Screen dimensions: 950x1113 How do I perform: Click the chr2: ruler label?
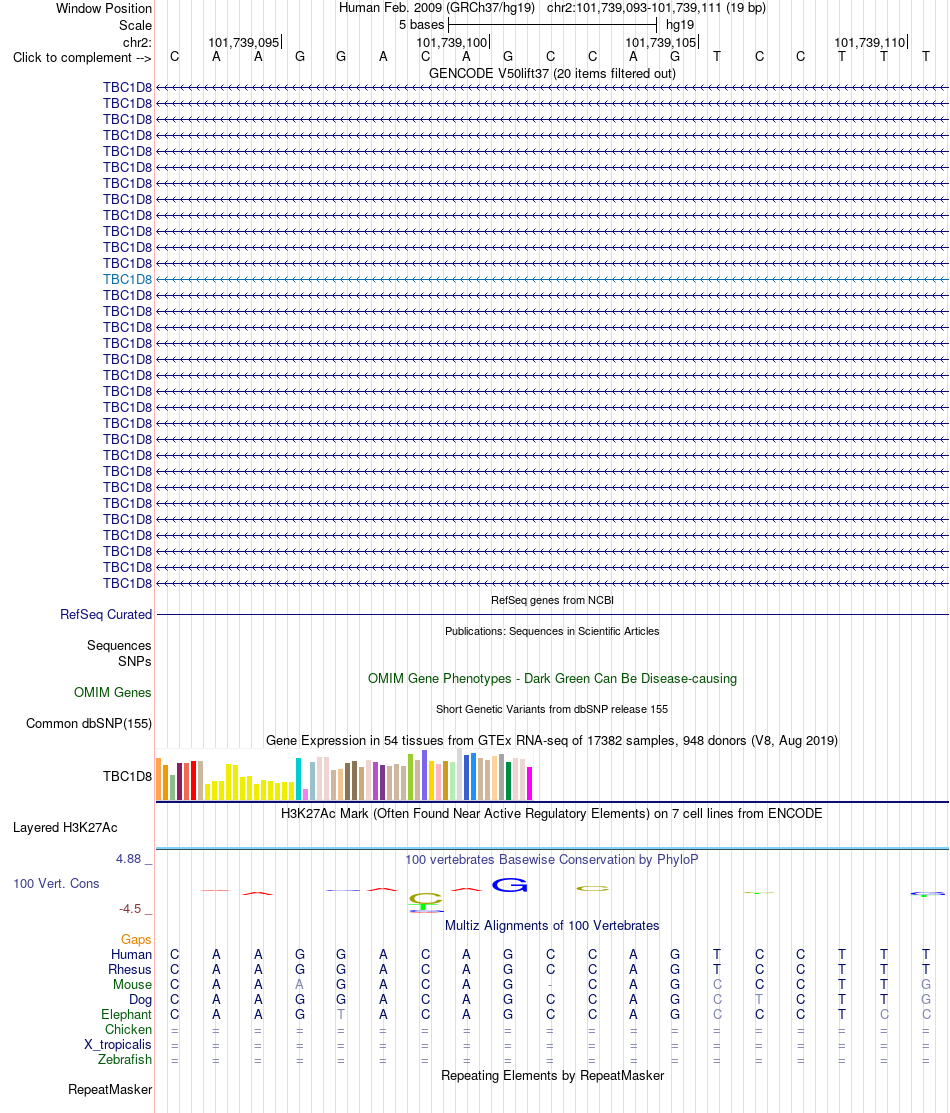tap(137, 42)
